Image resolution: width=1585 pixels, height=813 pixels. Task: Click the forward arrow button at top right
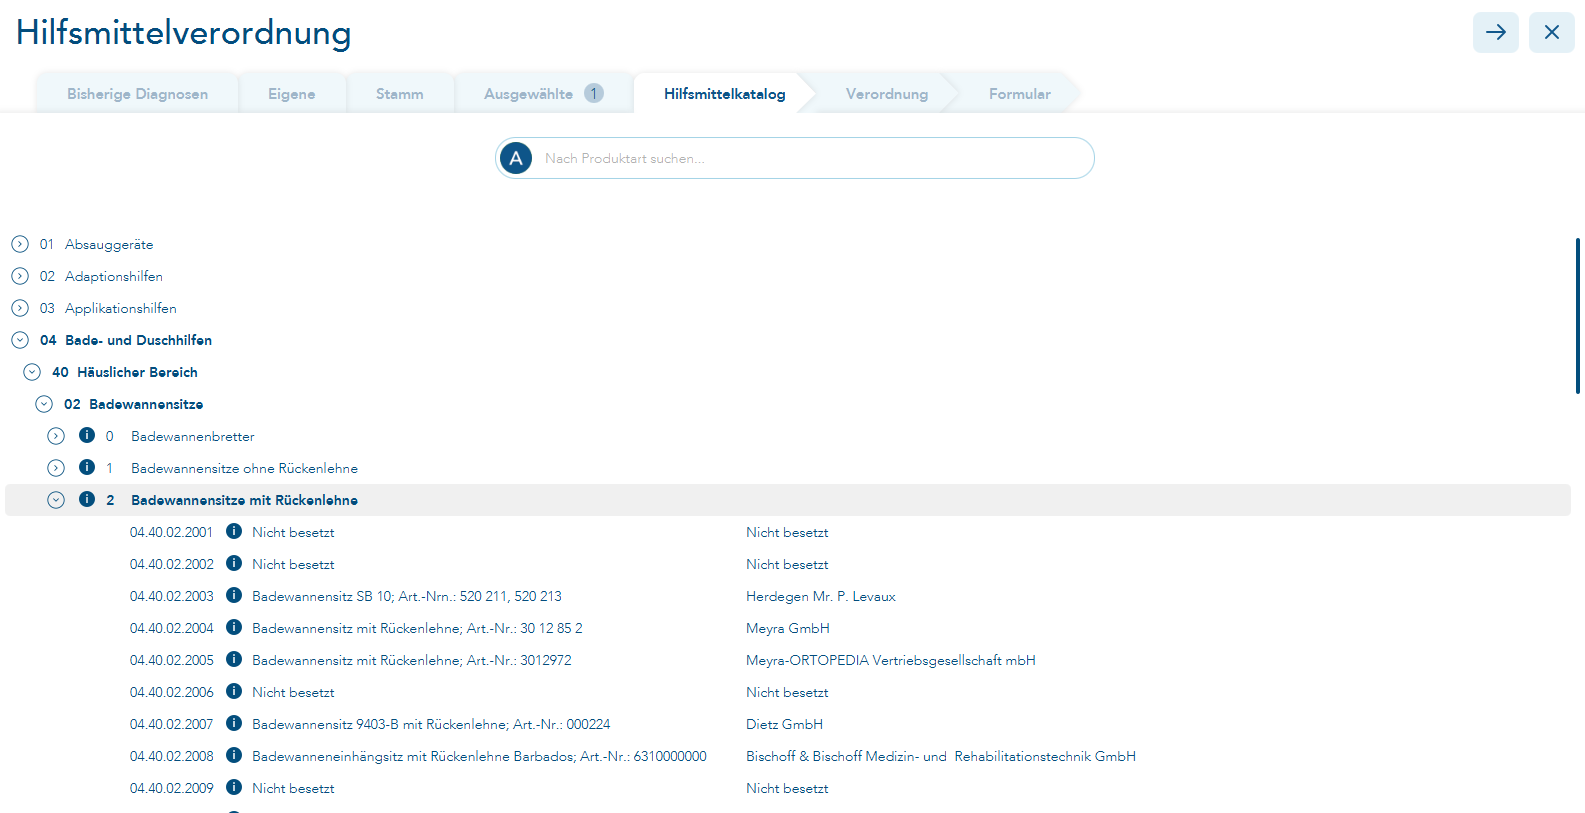coord(1495,33)
